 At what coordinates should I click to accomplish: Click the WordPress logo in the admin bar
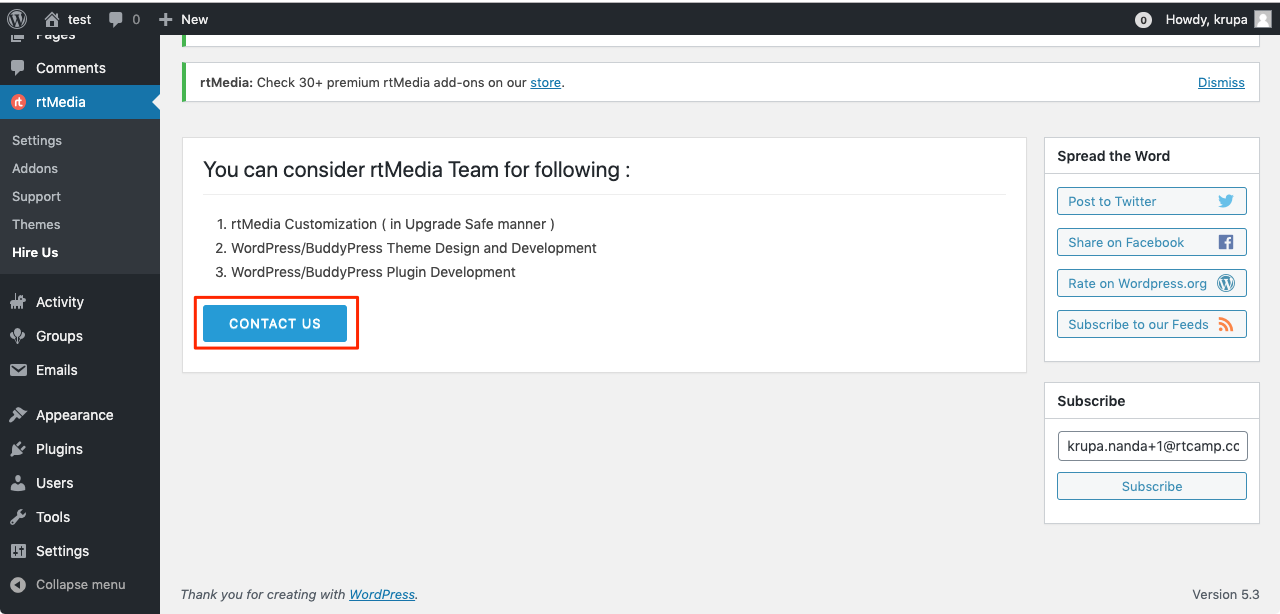17,18
